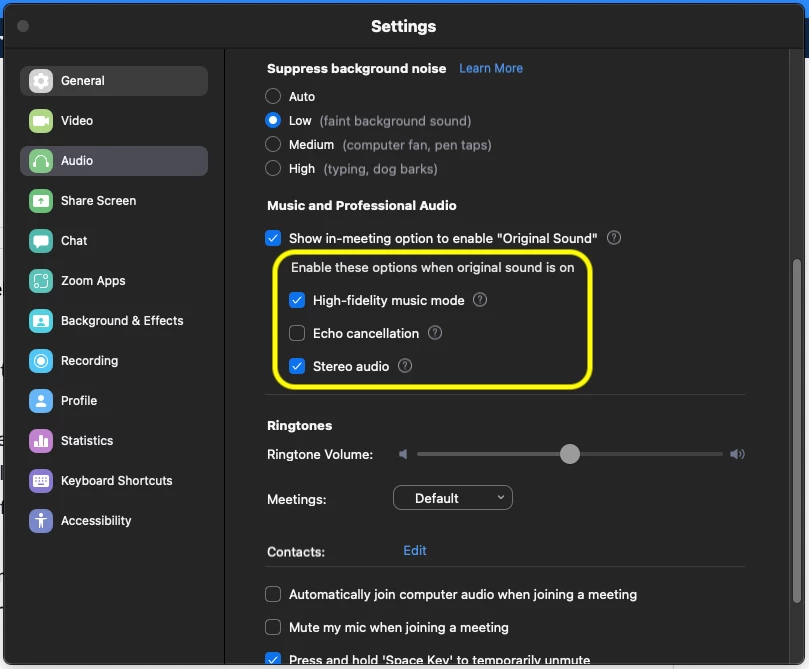Image resolution: width=809 pixels, height=669 pixels.
Task: Click the Statistics bar chart icon
Action: tap(41, 440)
